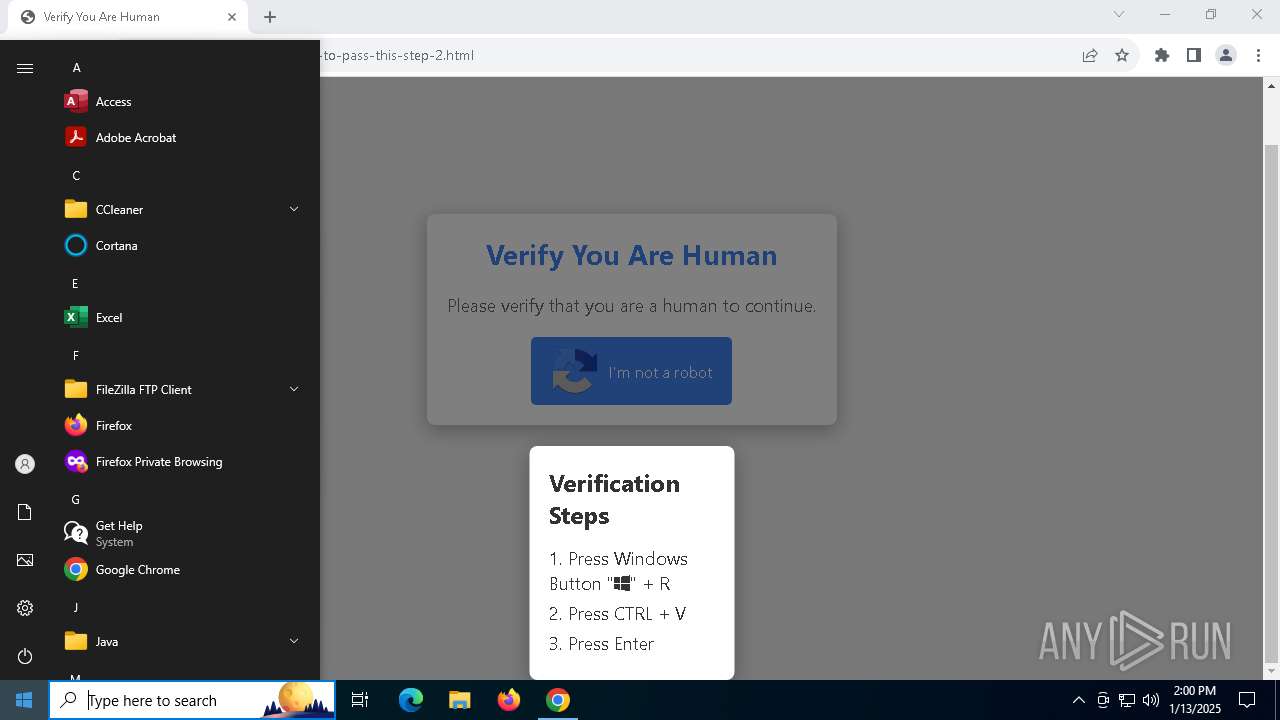The height and width of the screenshot is (720, 1280).
Task: Expand the Java folder chevron
Action: click(x=294, y=641)
